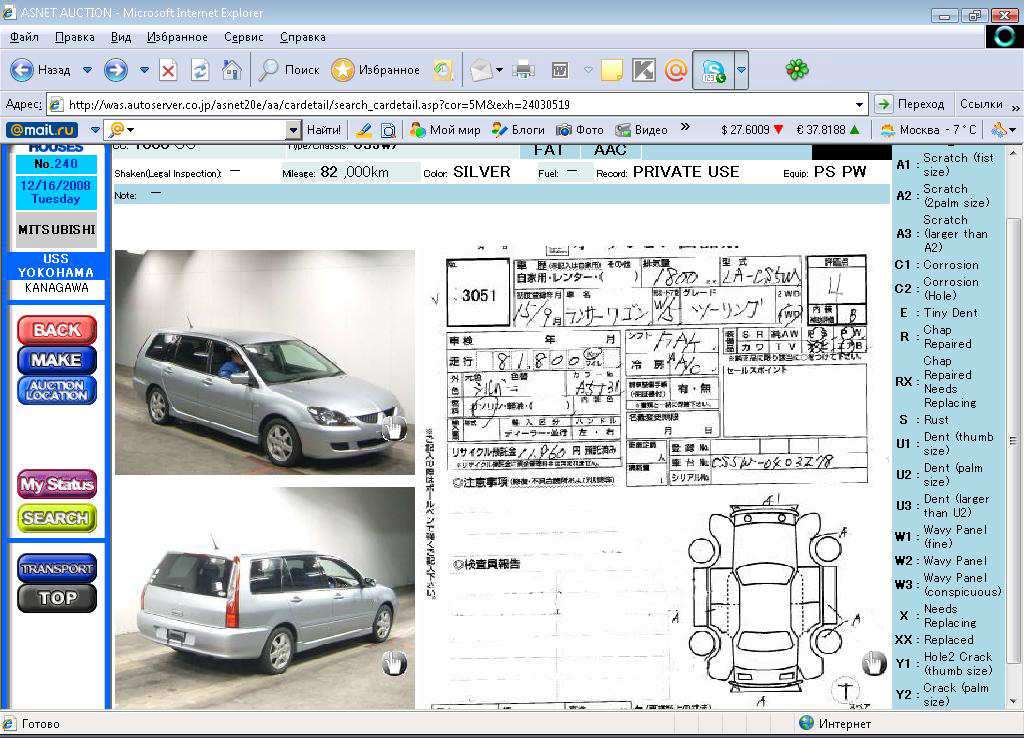
Task: Click the red BACK button
Action: point(57,330)
